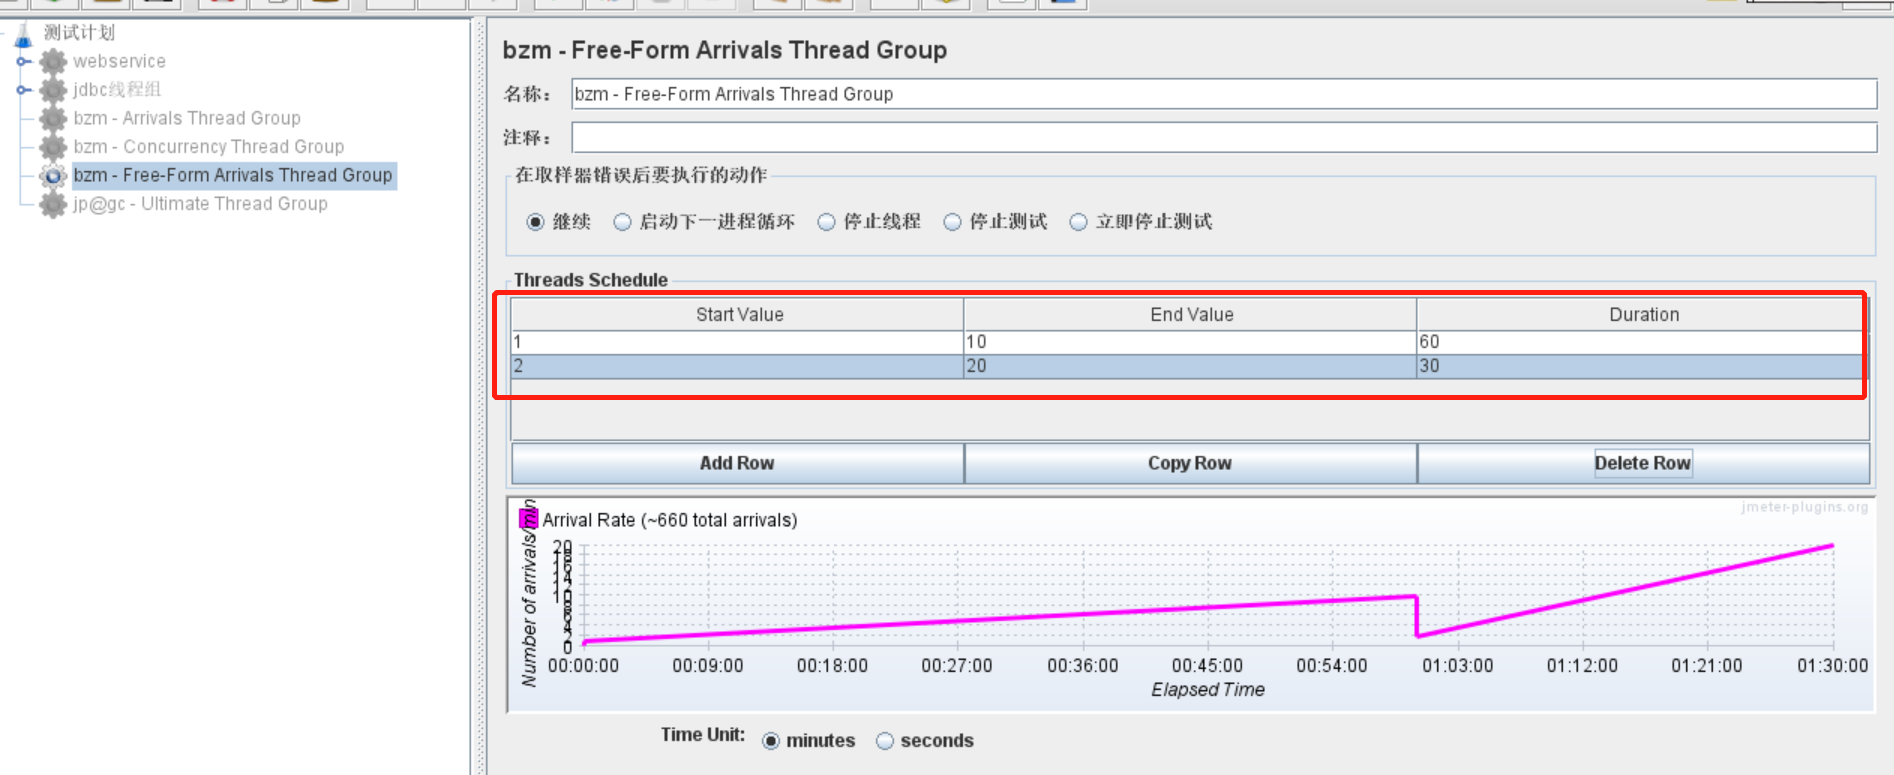Set Time Unit to minutes
The height and width of the screenshot is (775, 1894).
tap(771, 741)
